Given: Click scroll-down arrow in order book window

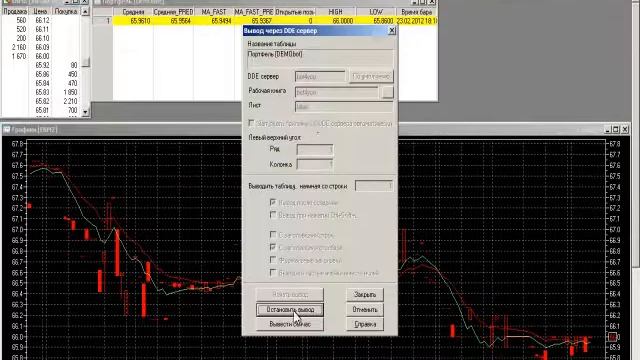Looking at the screenshot, I should coord(85,111).
